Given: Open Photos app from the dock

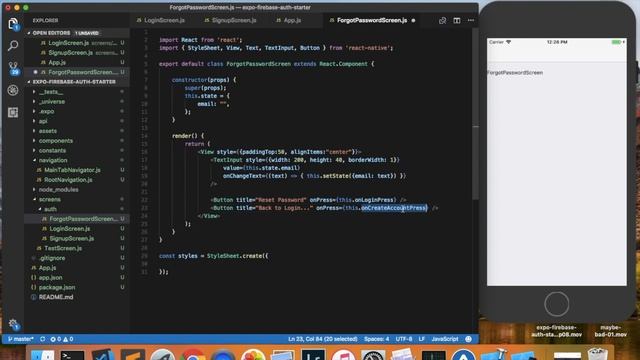Looking at the screenshot, I should tap(253, 355).
